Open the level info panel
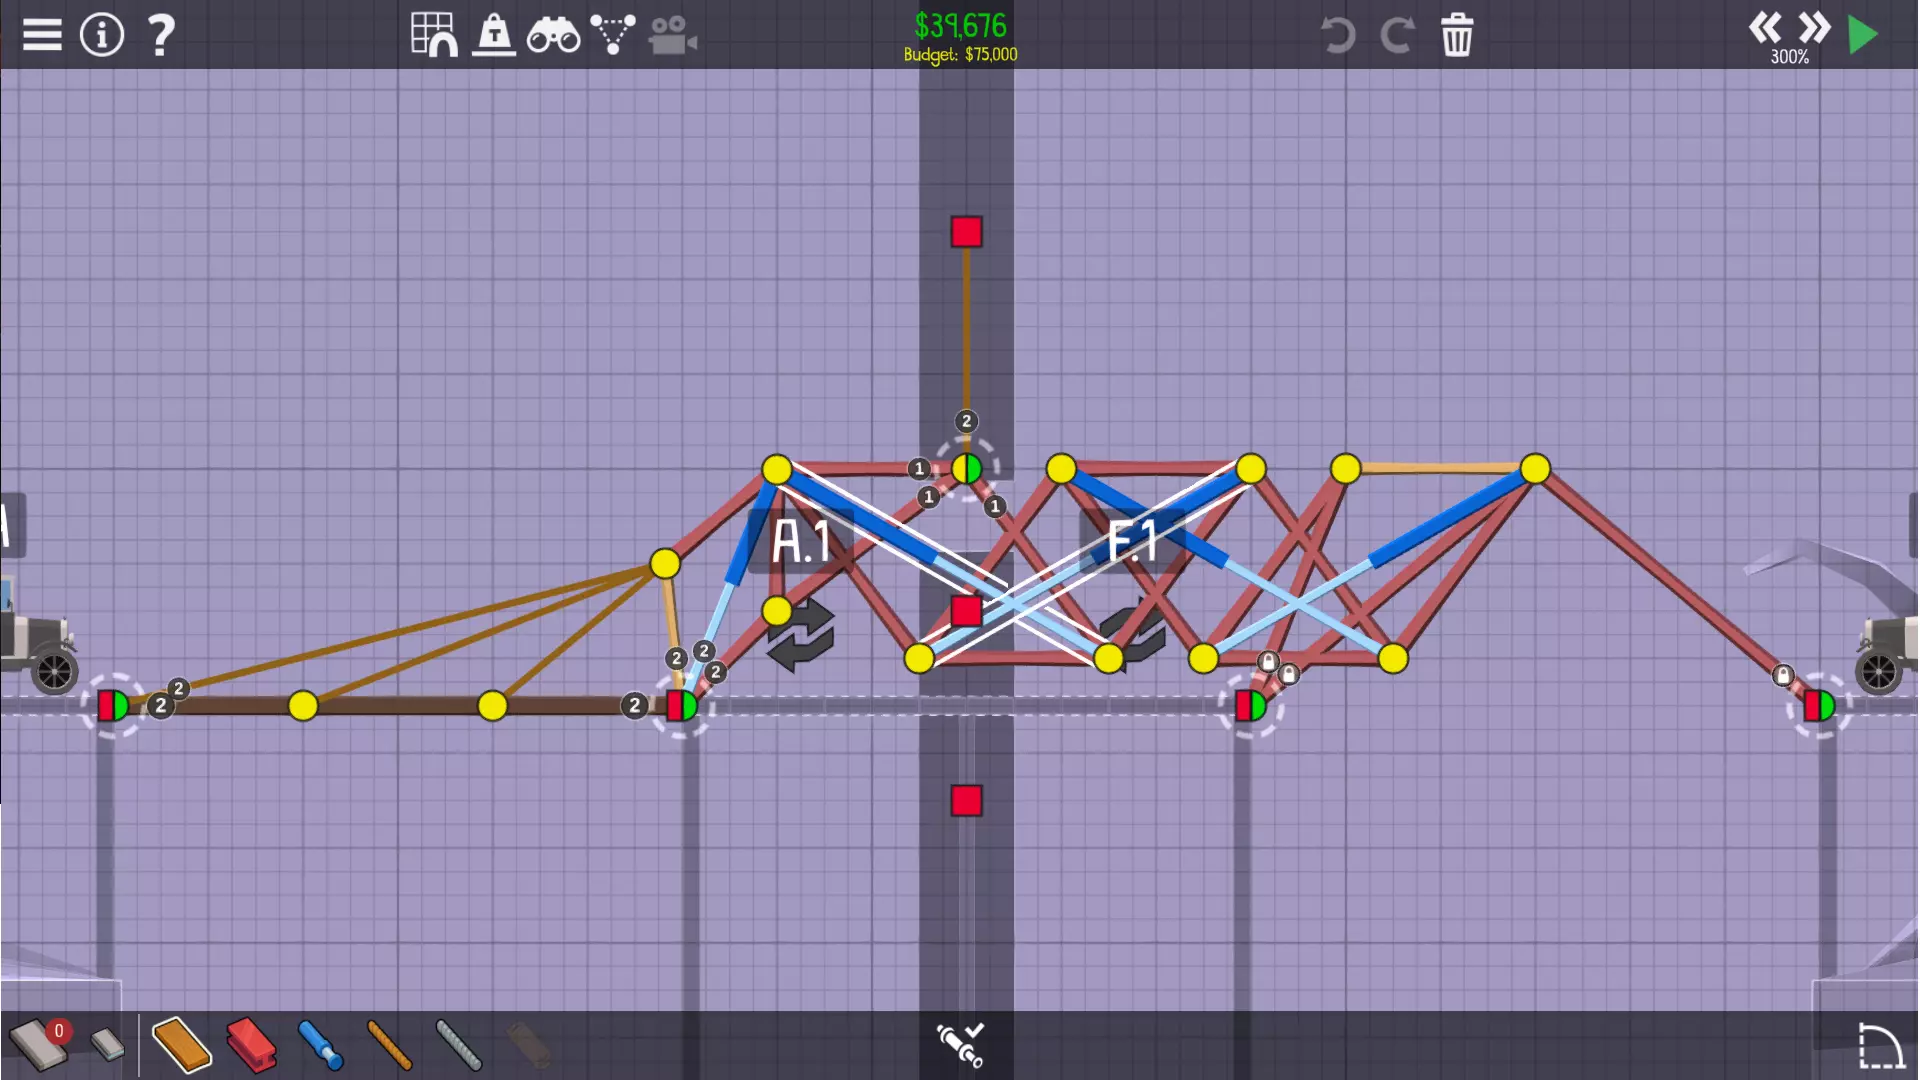The image size is (1920, 1080). coord(102,35)
